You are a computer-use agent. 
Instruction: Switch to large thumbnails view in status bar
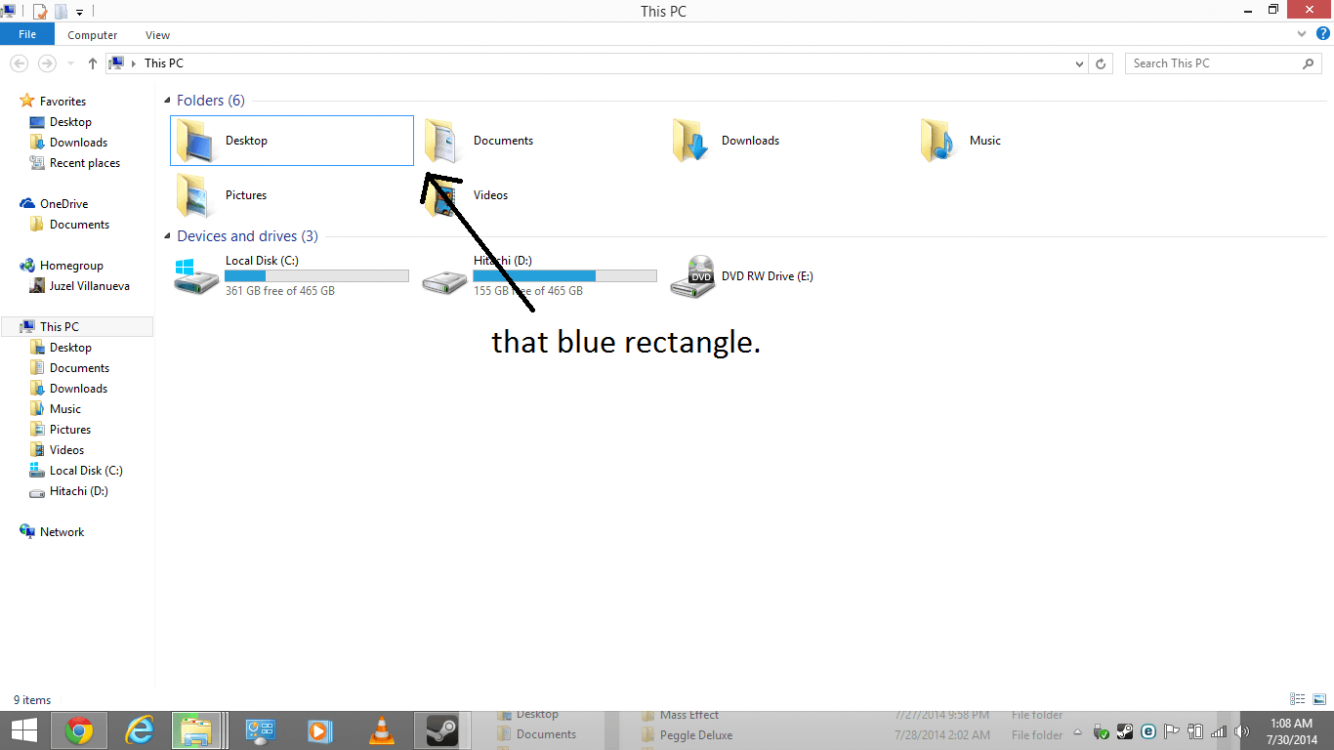(x=1318, y=698)
